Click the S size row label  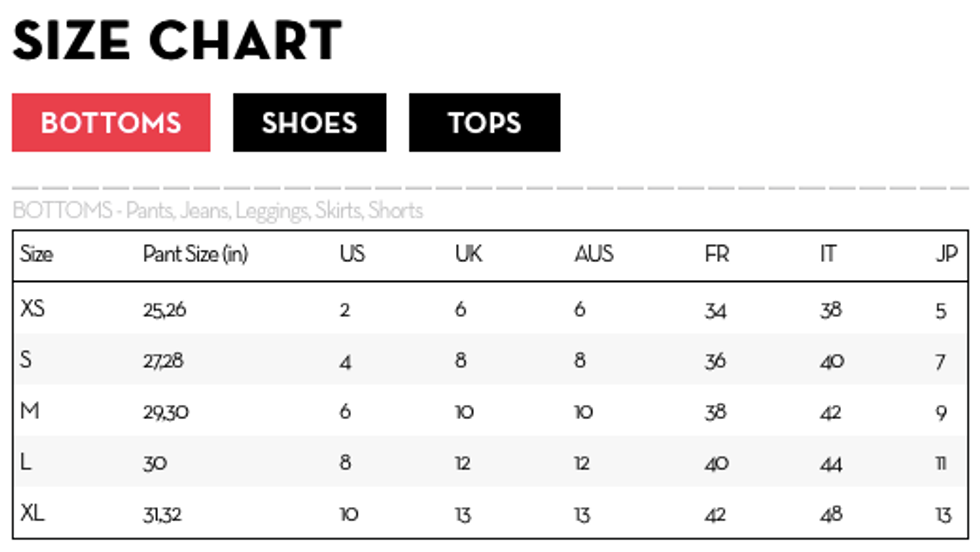tap(26, 360)
